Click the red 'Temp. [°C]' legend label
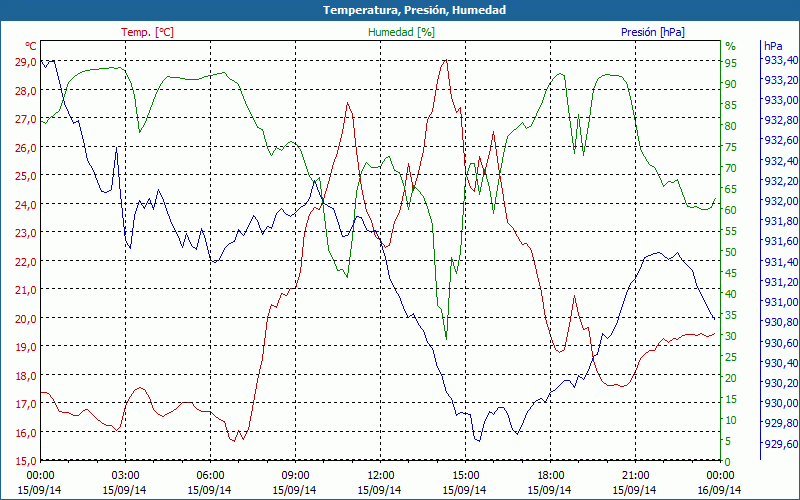The width and height of the screenshot is (800, 500). (147, 32)
